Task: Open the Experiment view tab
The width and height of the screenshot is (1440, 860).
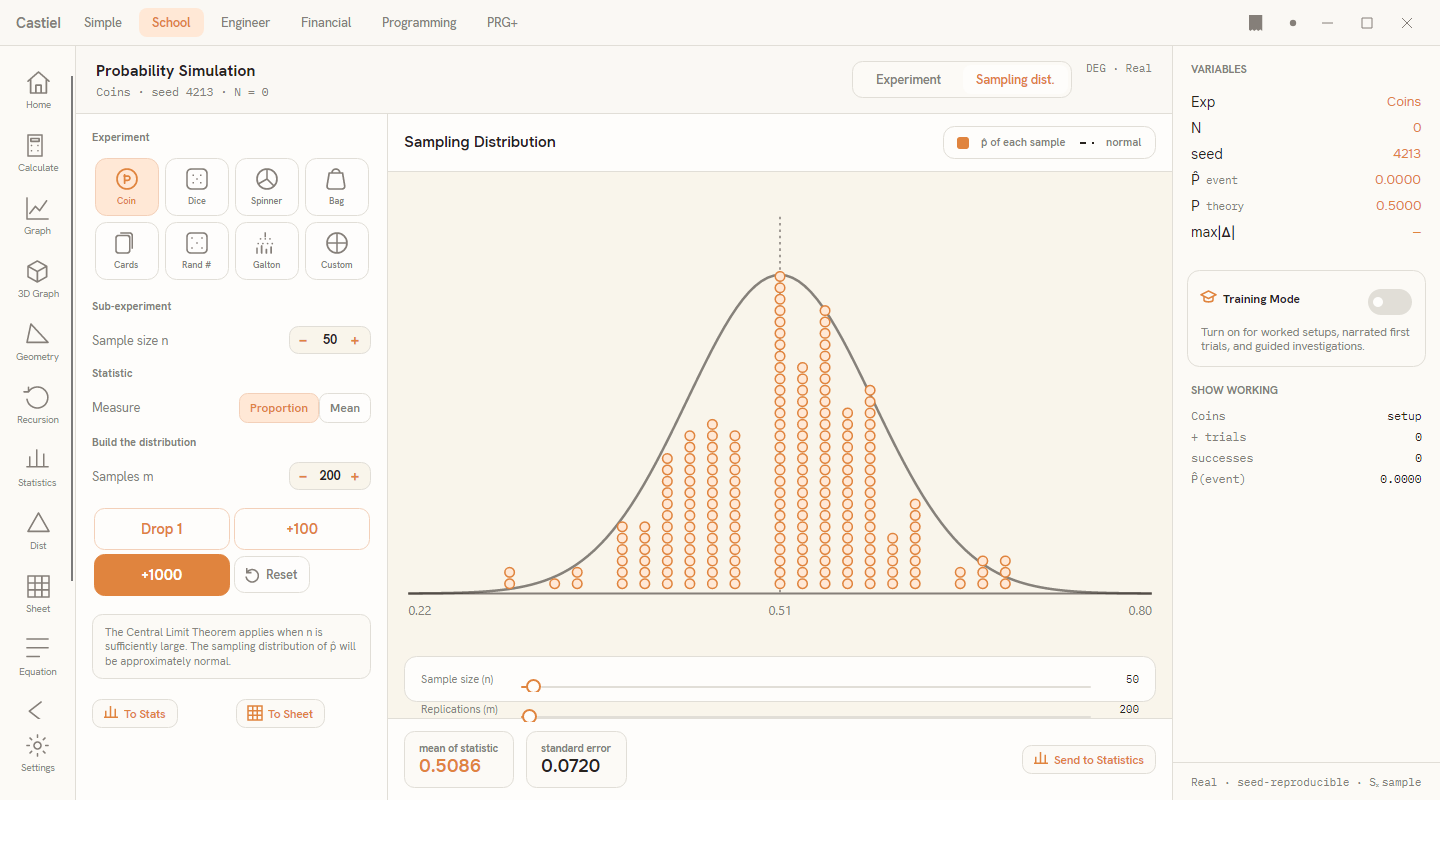Action: pos(908,80)
